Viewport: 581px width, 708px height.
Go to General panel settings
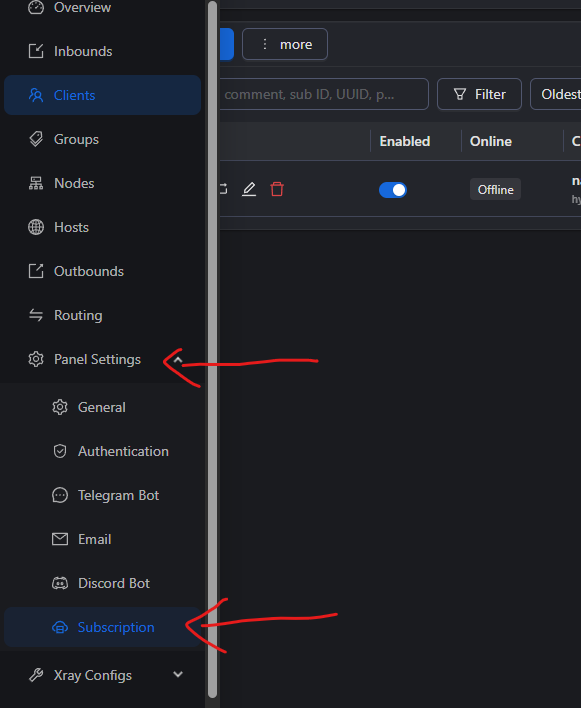click(x=102, y=407)
